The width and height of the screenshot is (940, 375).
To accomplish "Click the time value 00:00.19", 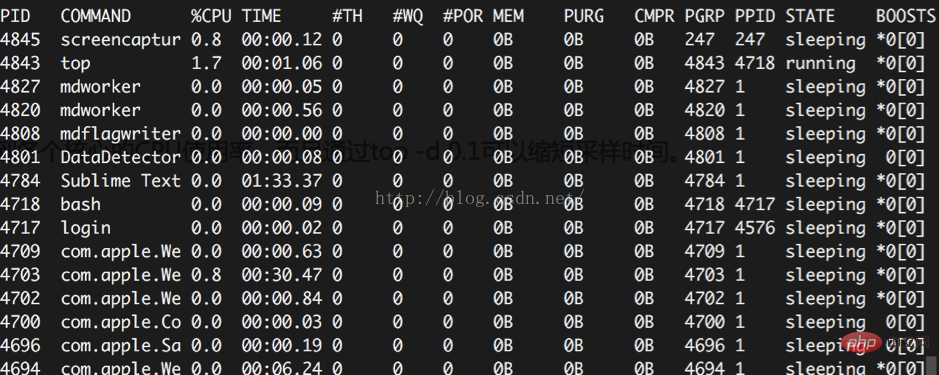I will [x=282, y=346].
